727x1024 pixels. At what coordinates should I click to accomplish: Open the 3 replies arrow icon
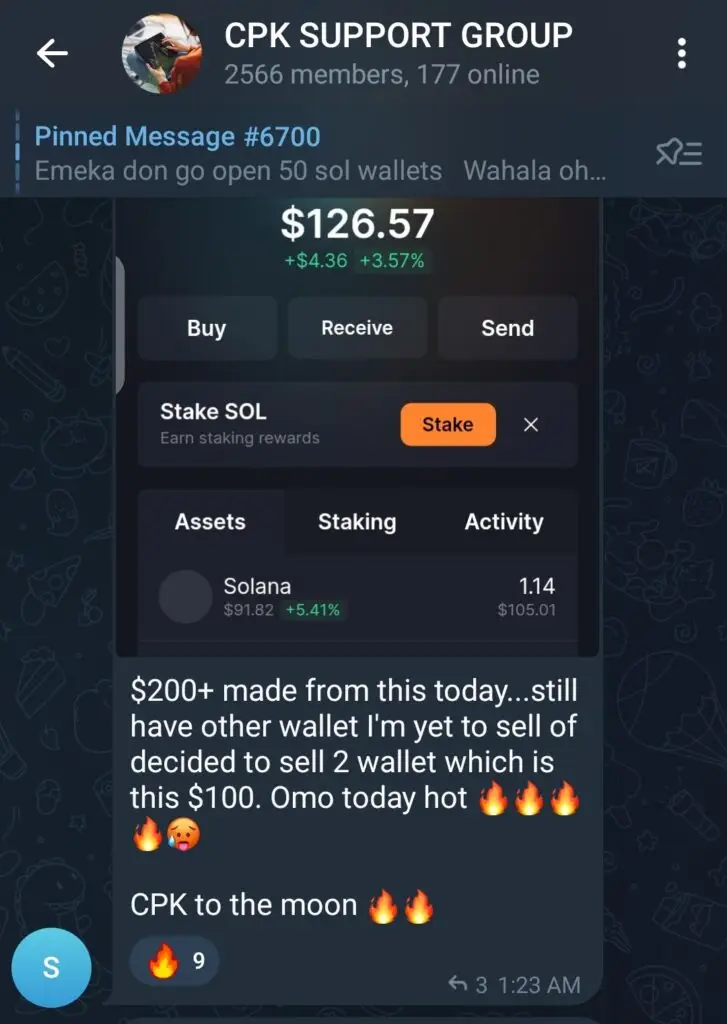click(457, 984)
